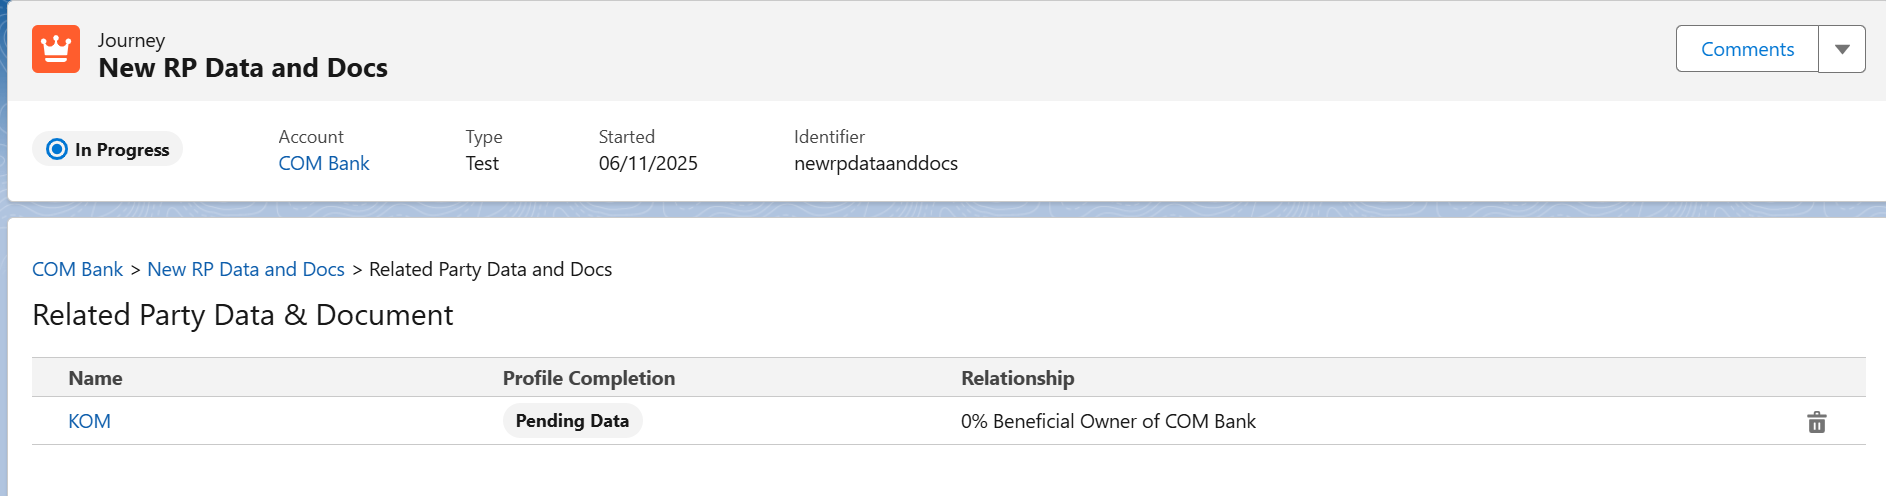
Task: Click the Pending Data status badge
Action: click(572, 421)
